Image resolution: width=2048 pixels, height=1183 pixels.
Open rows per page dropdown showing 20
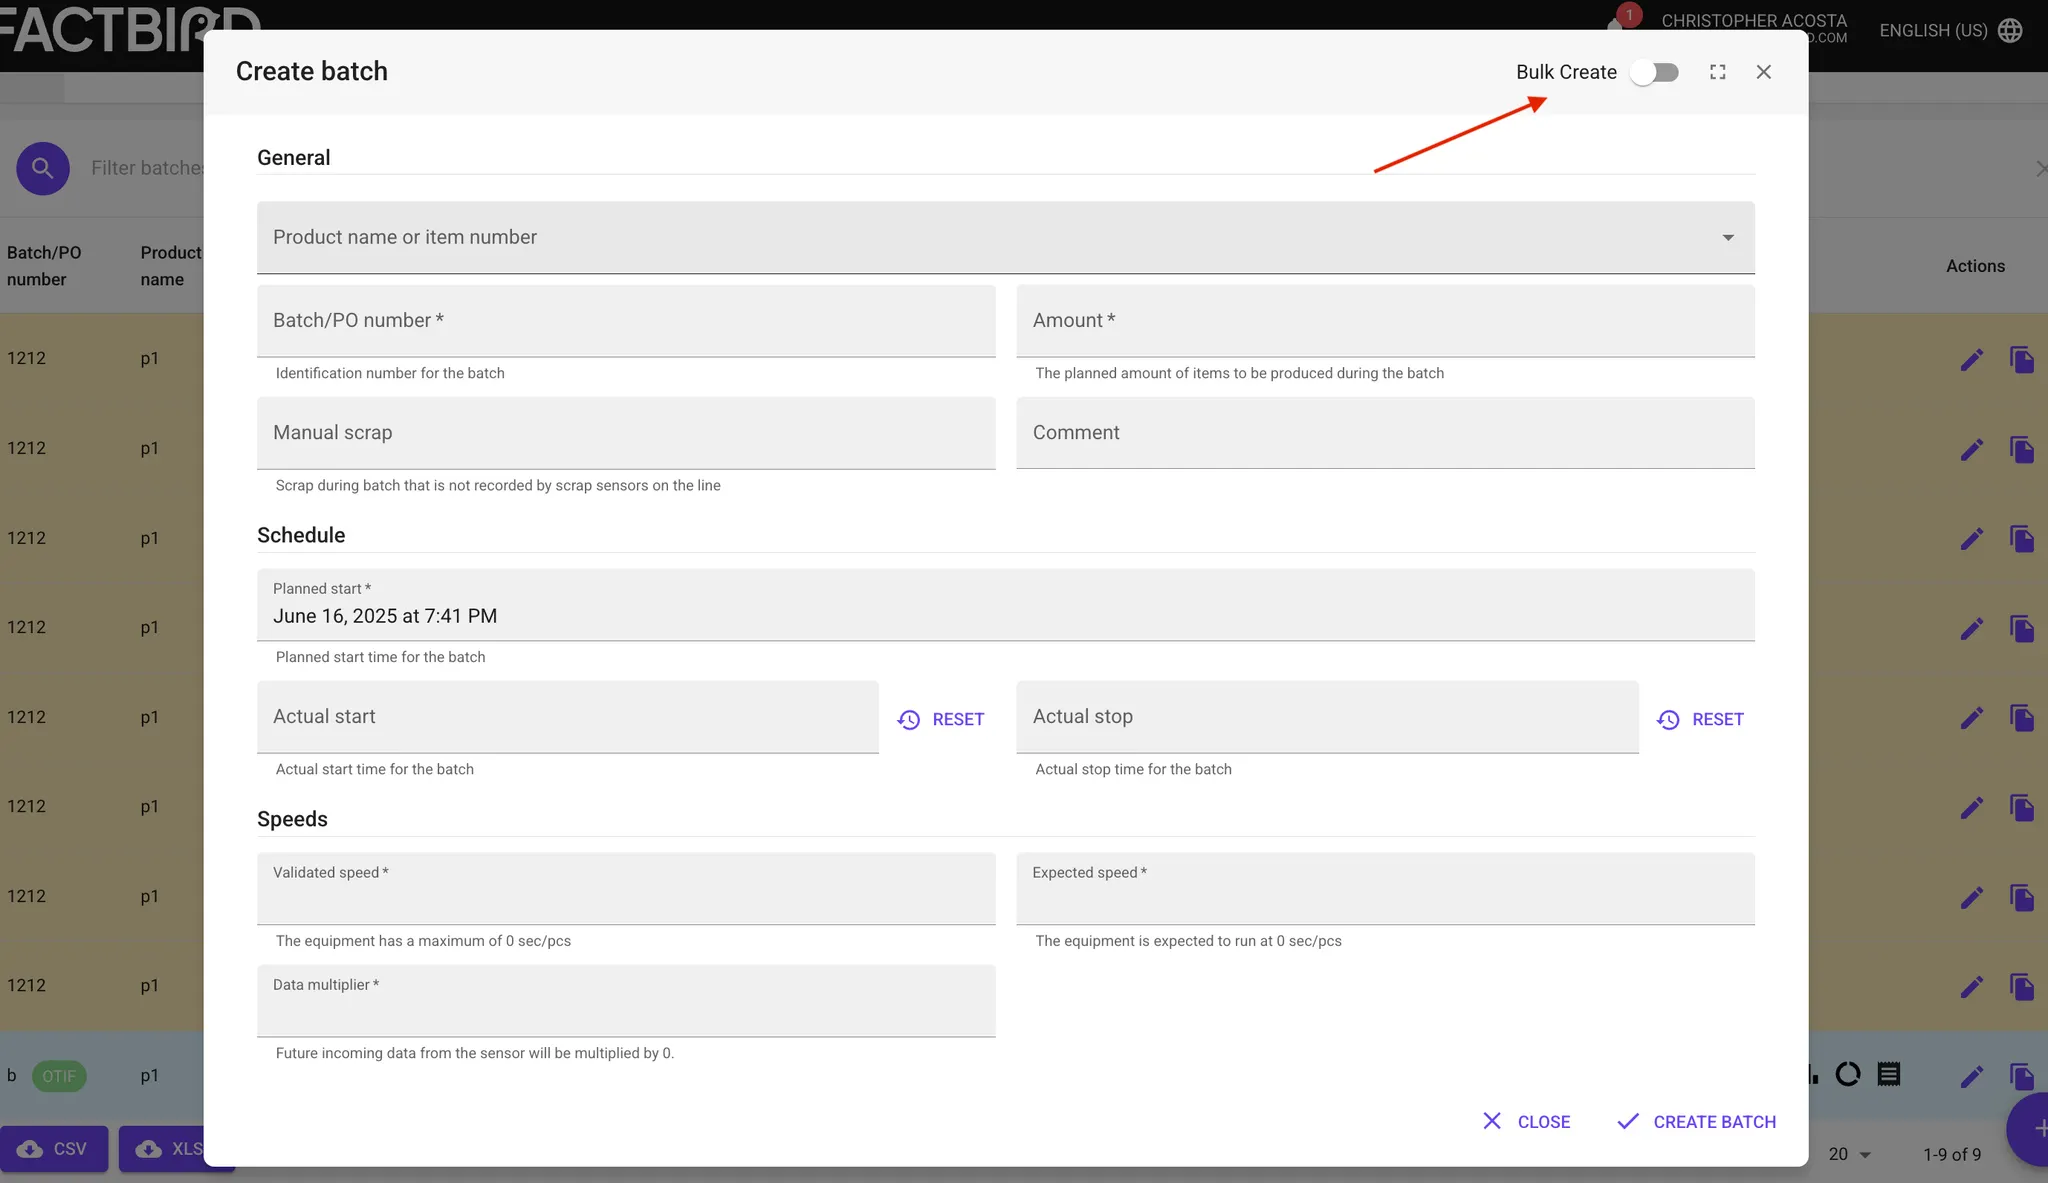click(1849, 1154)
